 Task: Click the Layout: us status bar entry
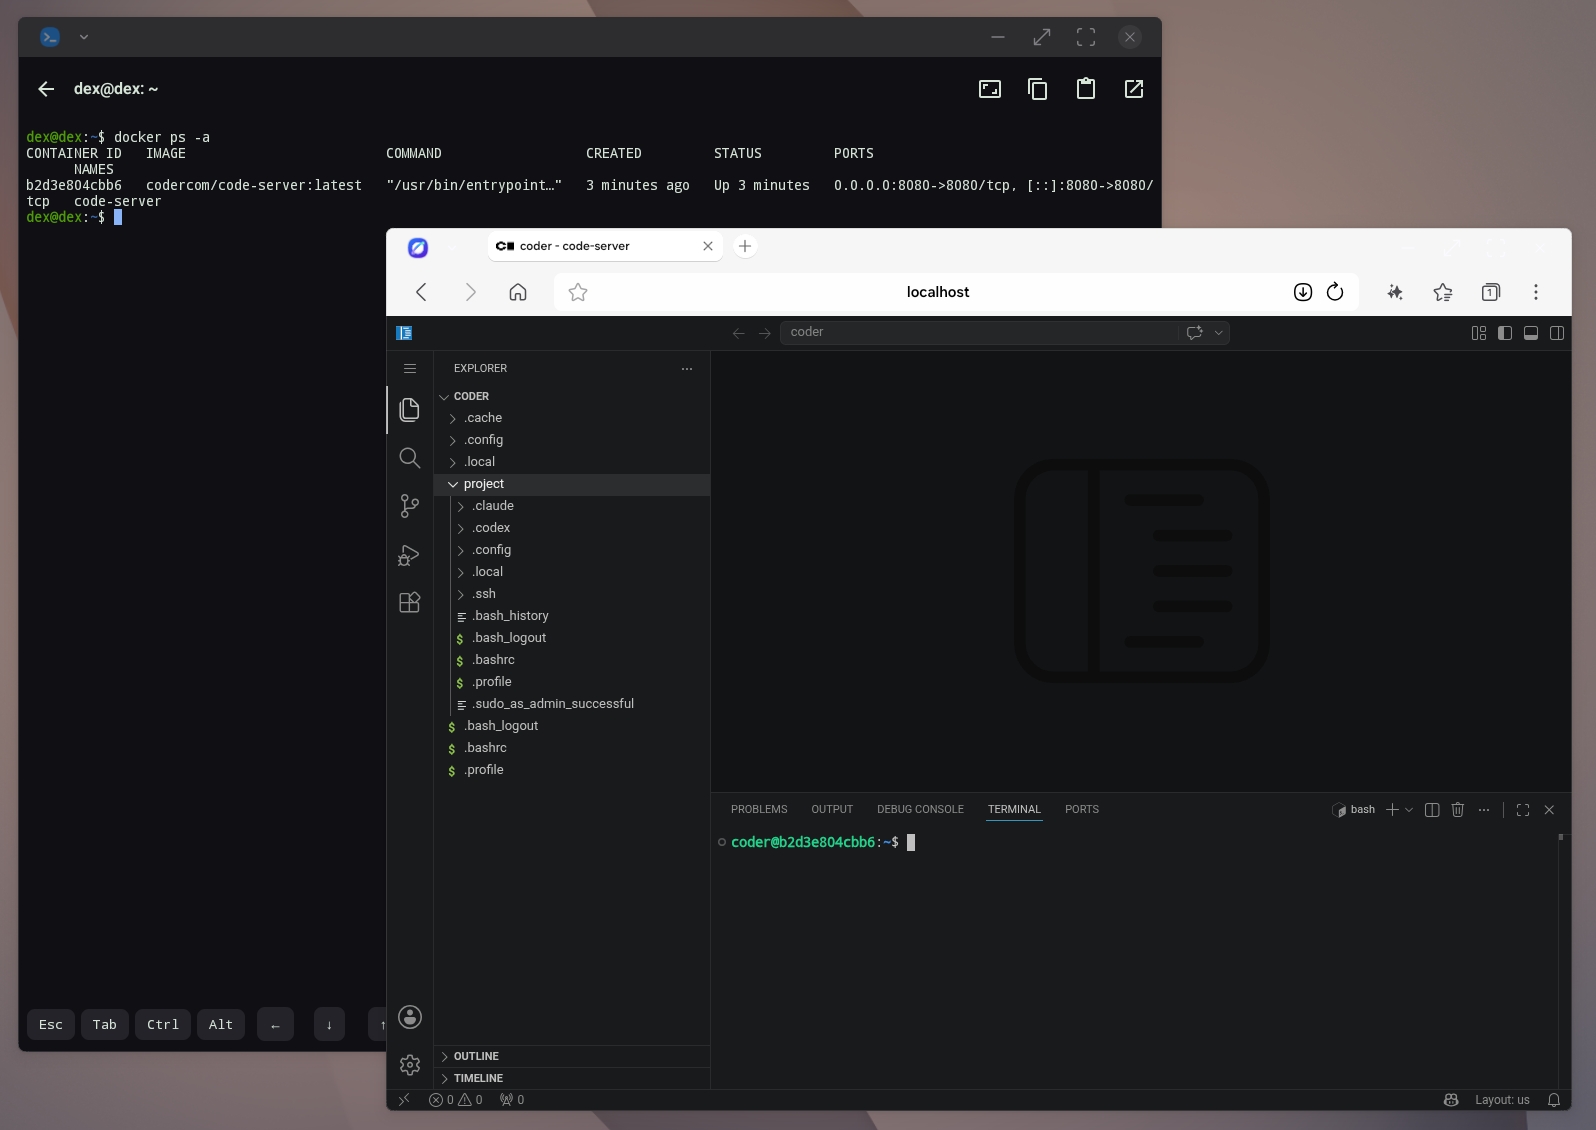[1502, 1100]
